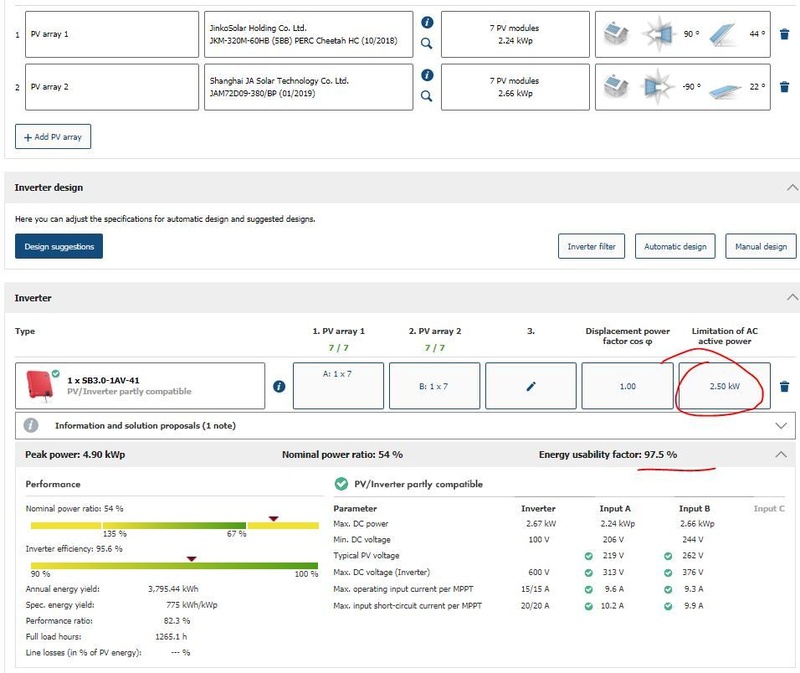Choose Manual design
The image size is (800, 673).
(761, 246)
